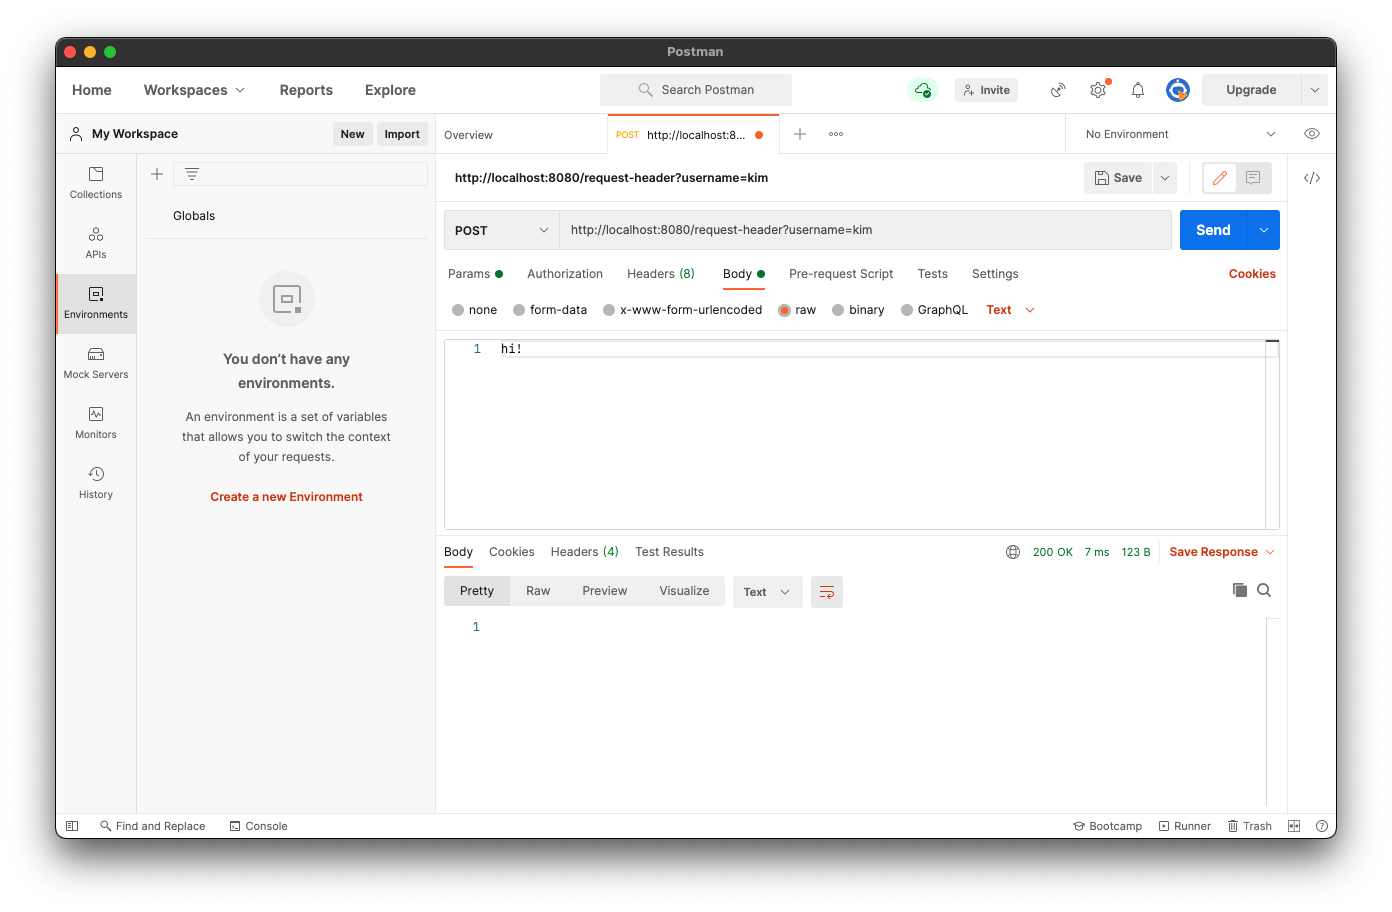Open the Pre-request Script tab
The width and height of the screenshot is (1392, 912).
coord(841,274)
